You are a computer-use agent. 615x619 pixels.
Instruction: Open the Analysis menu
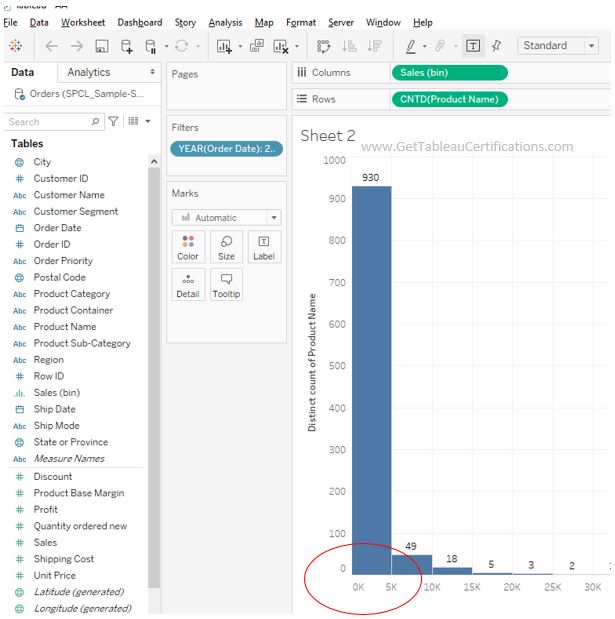(x=225, y=23)
